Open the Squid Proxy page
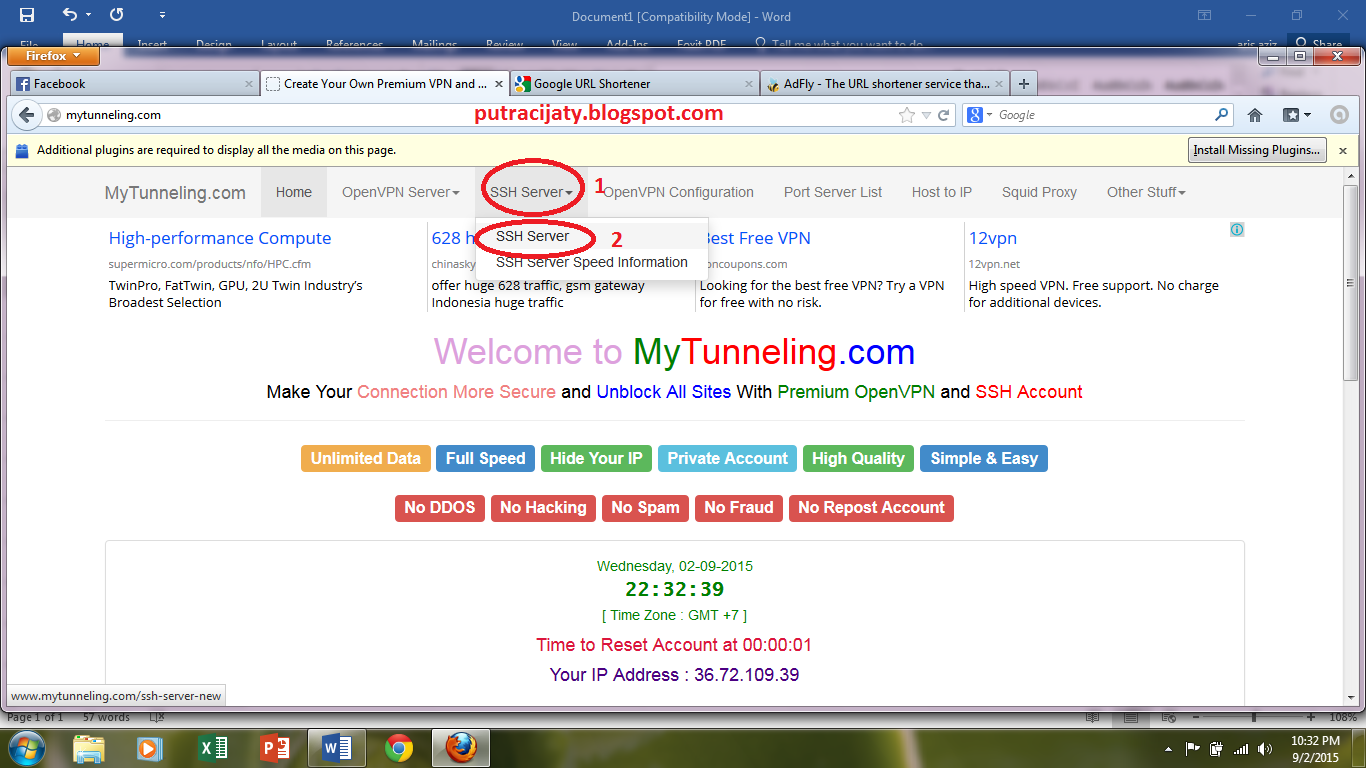This screenshot has height=768, width=1366. pyautogui.click(x=1039, y=192)
